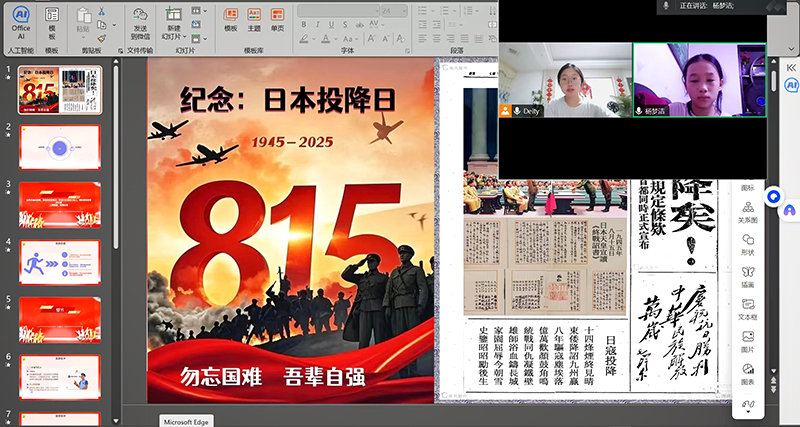Insert a 形状 shape from the side panel
This screenshot has height=427, width=800.
(x=748, y=244)
